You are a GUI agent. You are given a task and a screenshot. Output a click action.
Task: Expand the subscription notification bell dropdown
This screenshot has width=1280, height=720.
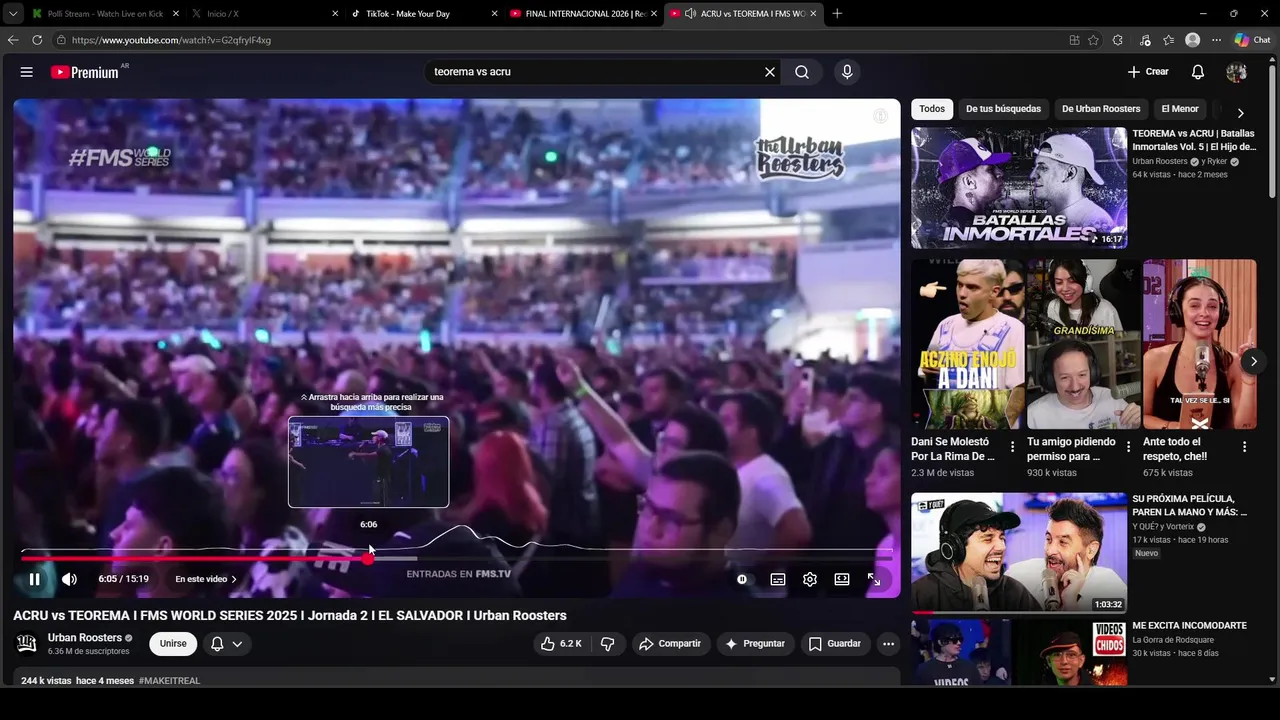tap(227, 644)
